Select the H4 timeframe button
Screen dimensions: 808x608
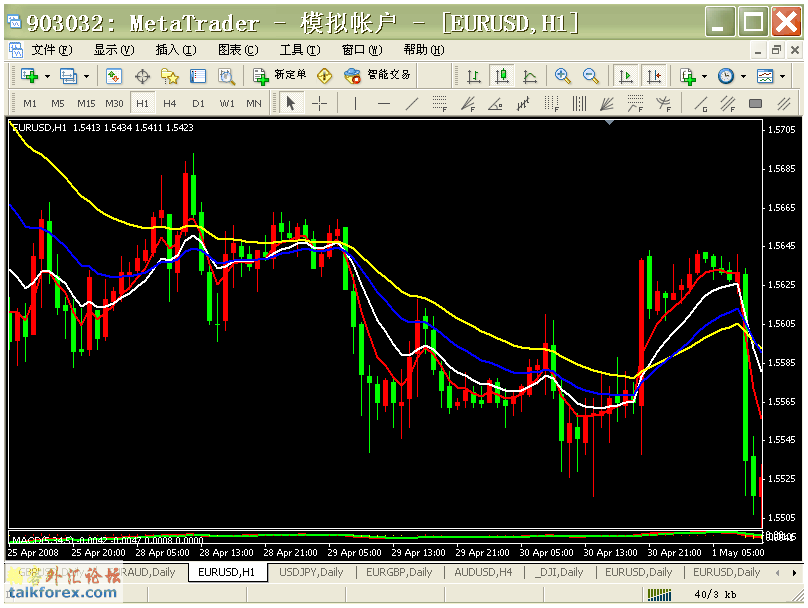(170, 103)
